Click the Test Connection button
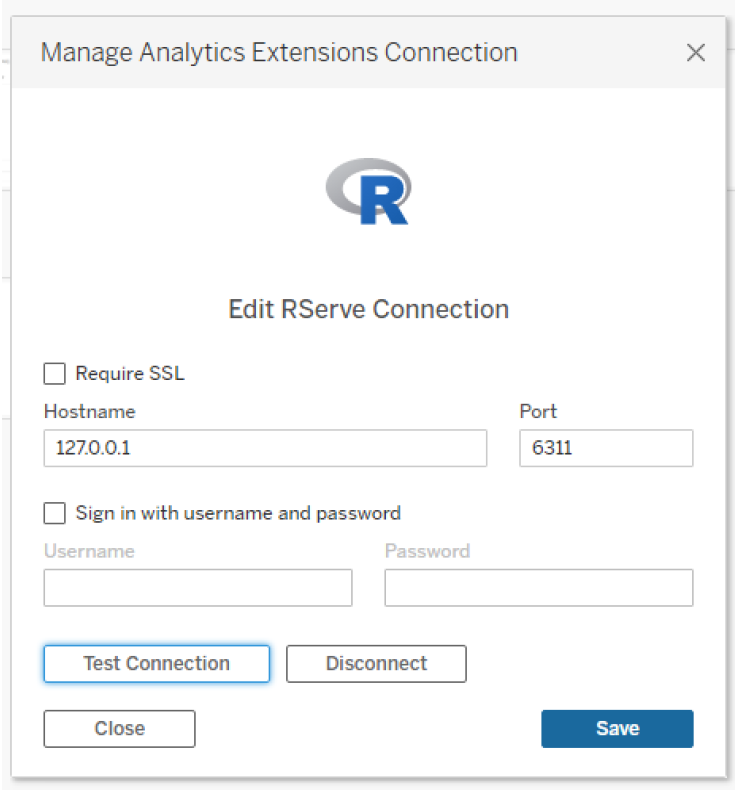This screenshot has width=748, height=791. pos(157,664)
